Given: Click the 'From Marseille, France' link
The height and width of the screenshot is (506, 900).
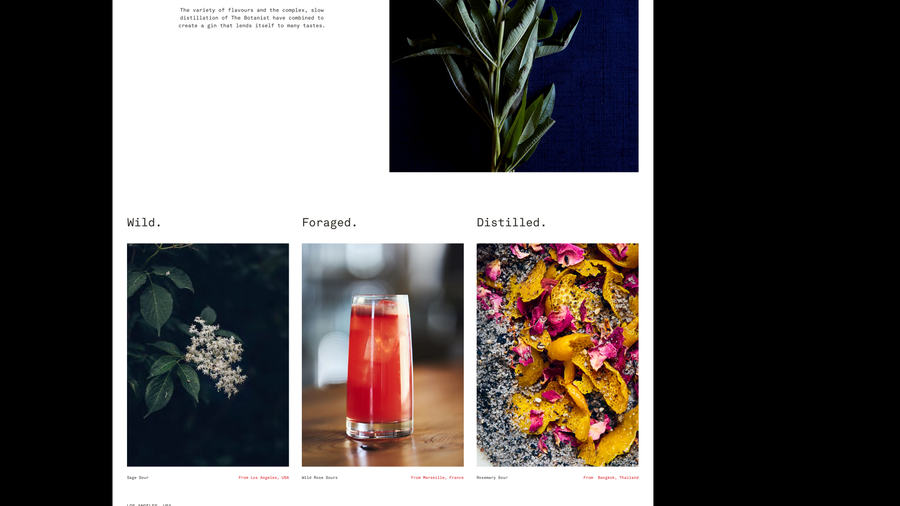Looking at the screenshot, I should click(437, 477).
